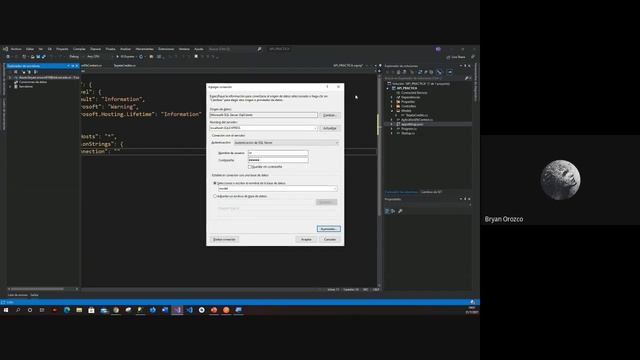Open the Proyecto menu

[62, 49]
